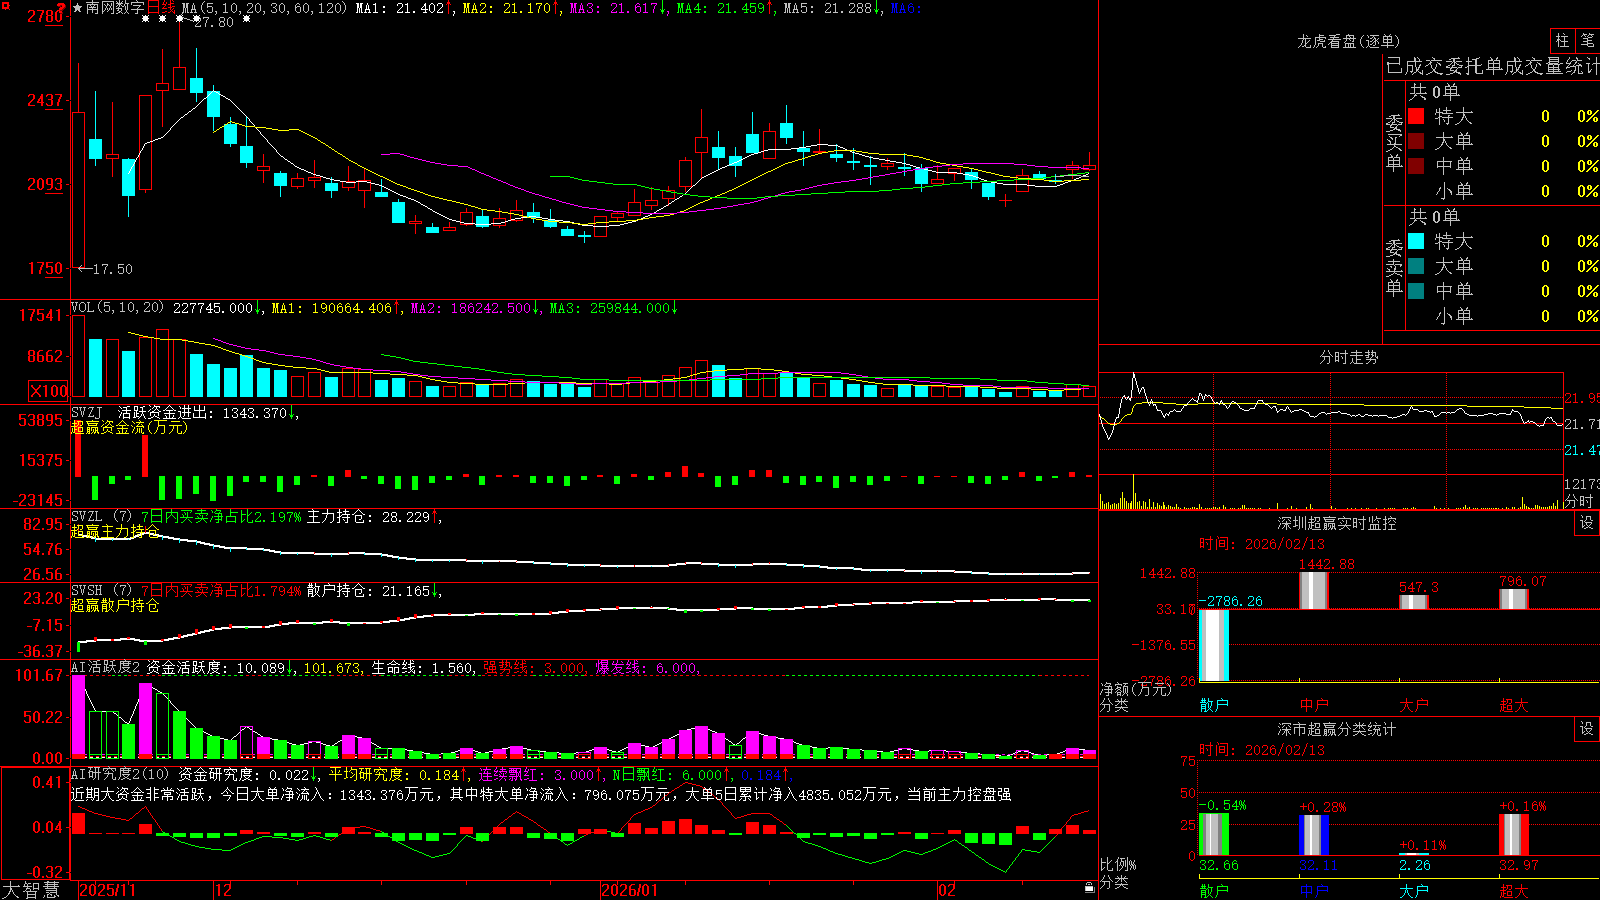This screenshot has height=900, width=1600.
Task: Switch order view to 笔 mode
Action: coord(1587,40)
